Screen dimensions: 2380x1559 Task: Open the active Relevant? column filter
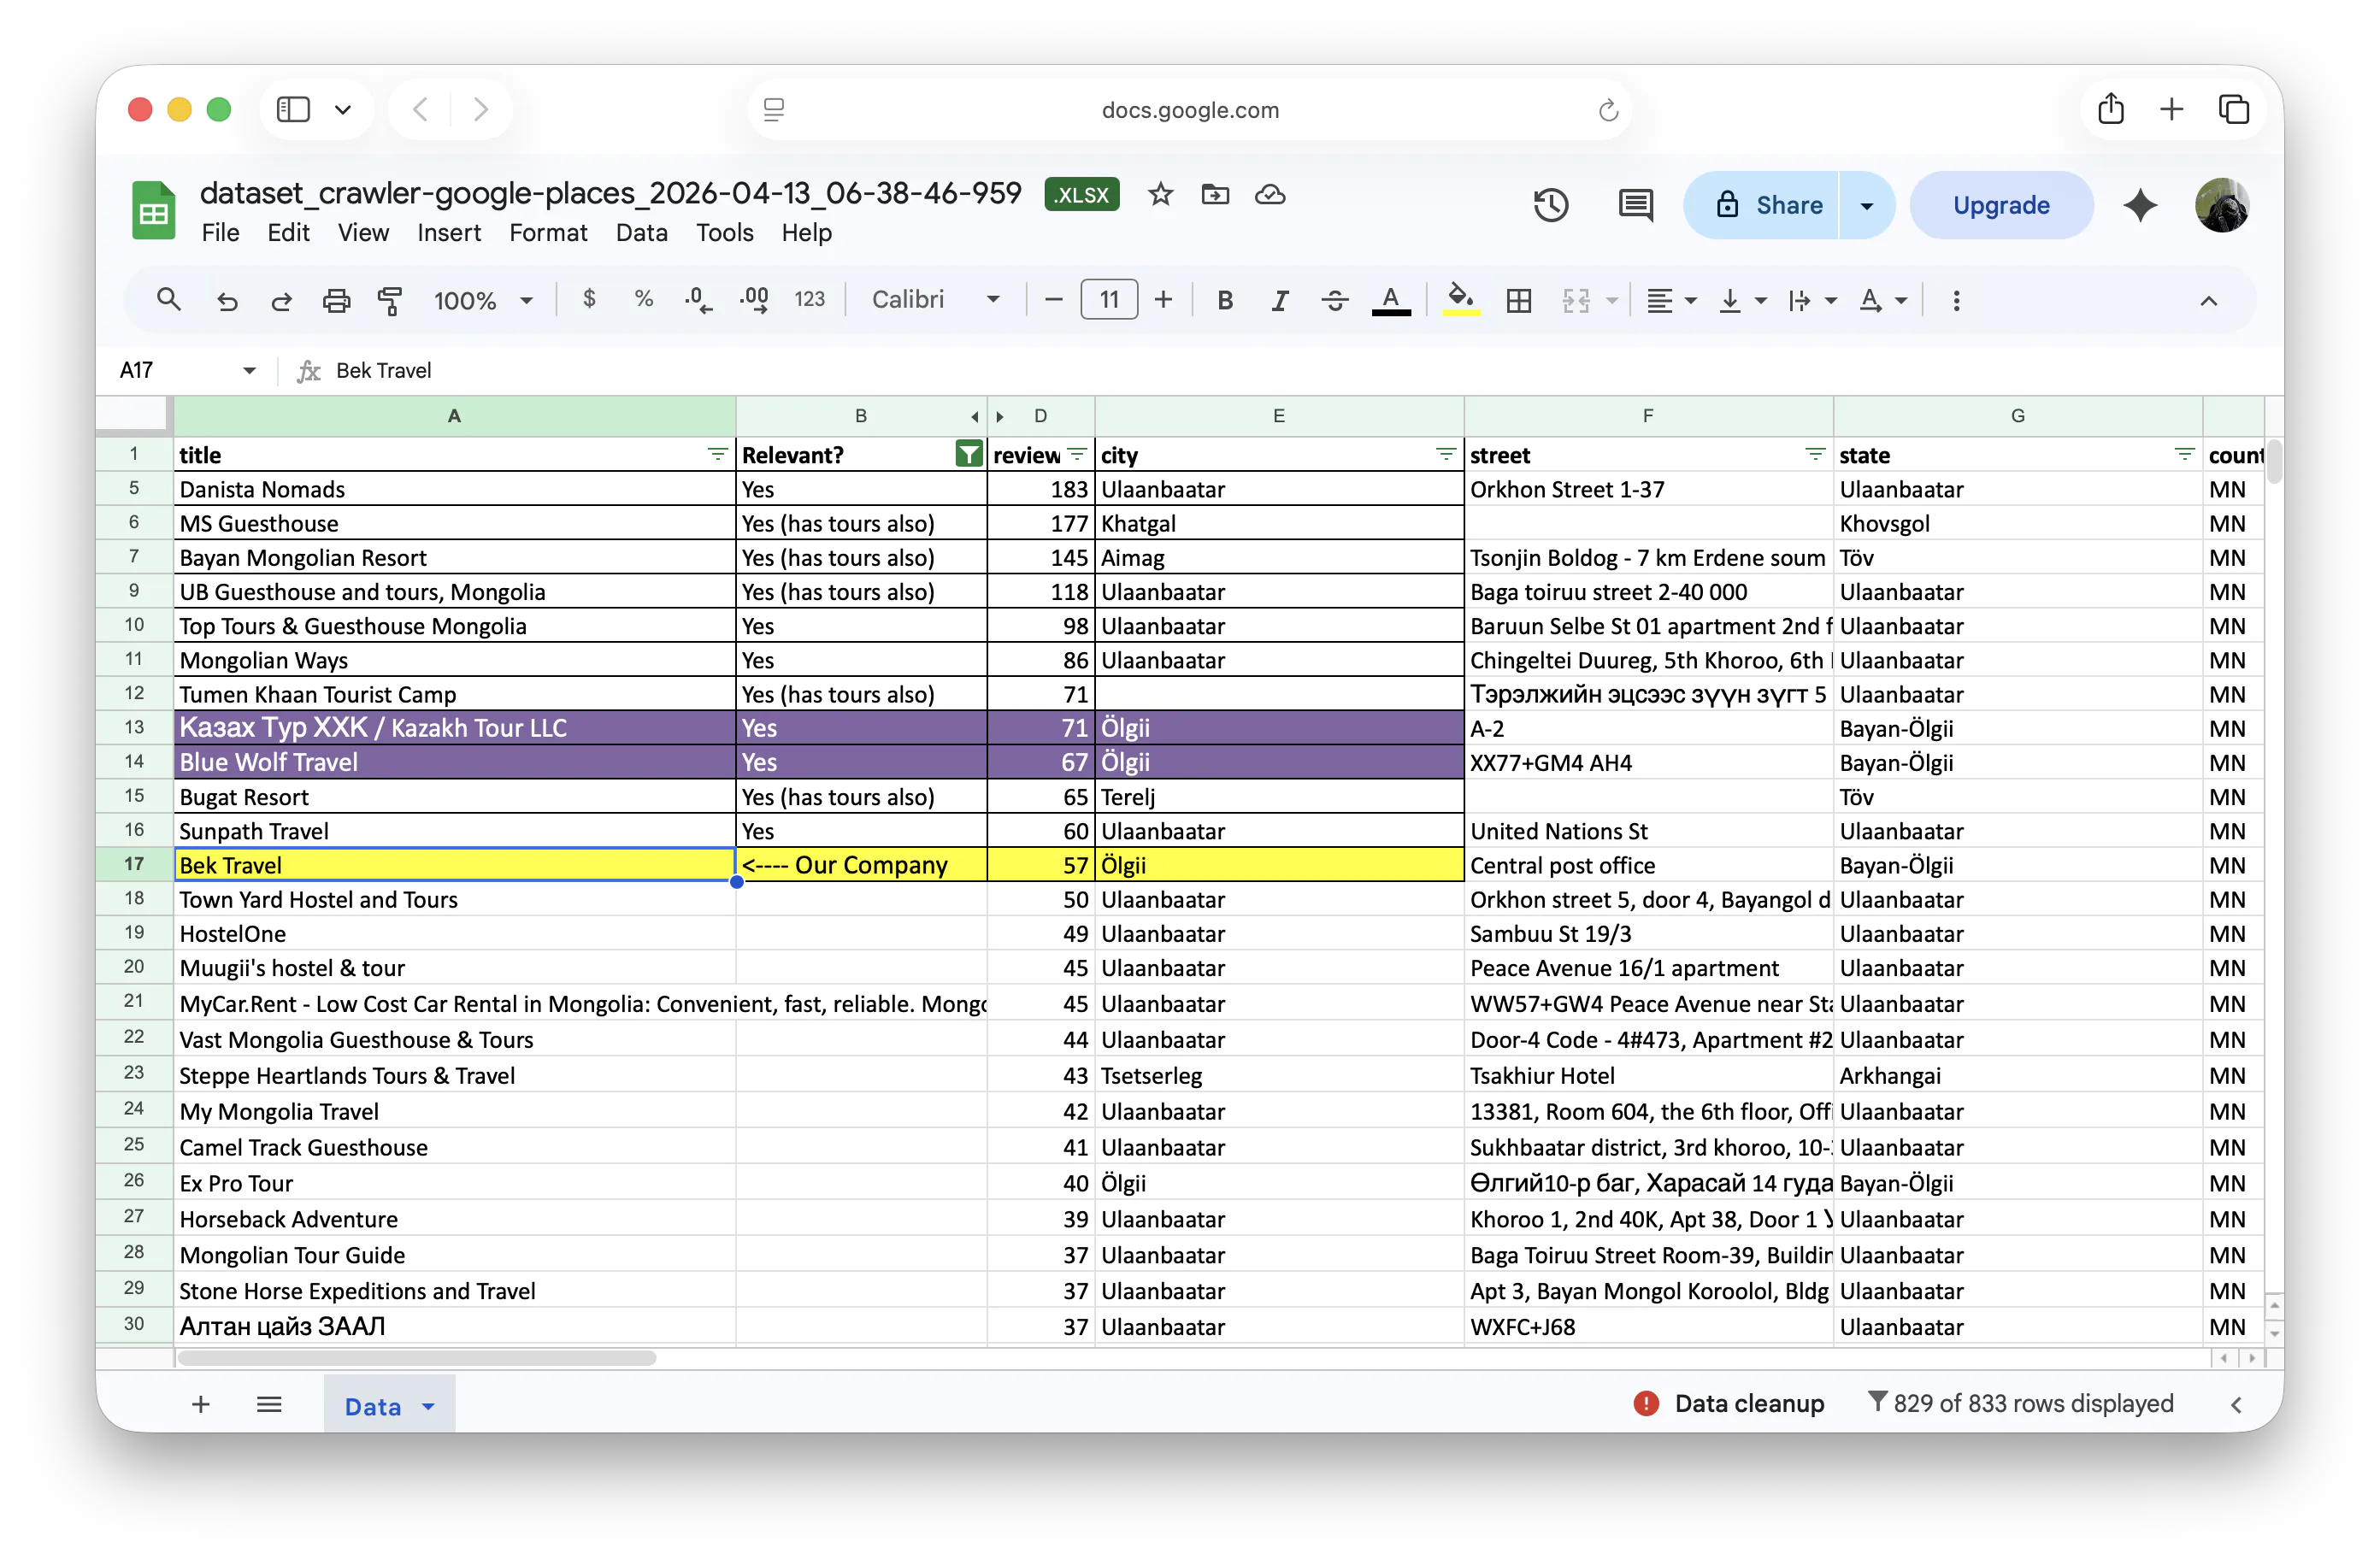(968, 454)
